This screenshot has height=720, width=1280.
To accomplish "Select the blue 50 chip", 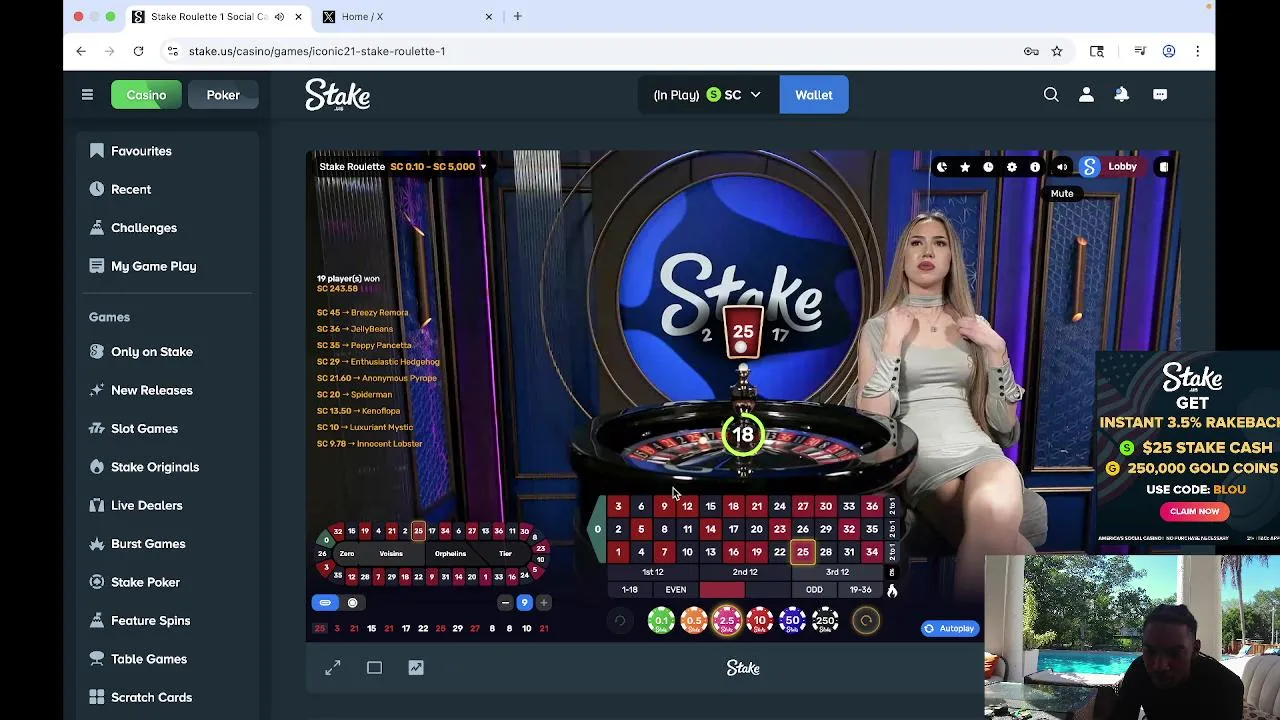I will (x=792, y=621).
